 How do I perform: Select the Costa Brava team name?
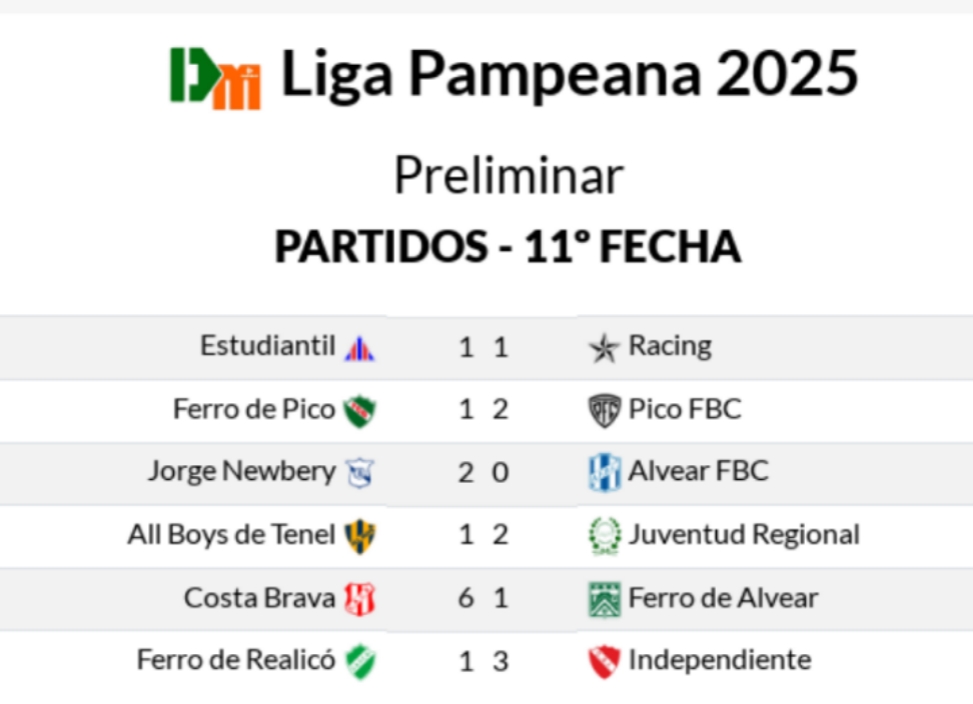point(259,598)
